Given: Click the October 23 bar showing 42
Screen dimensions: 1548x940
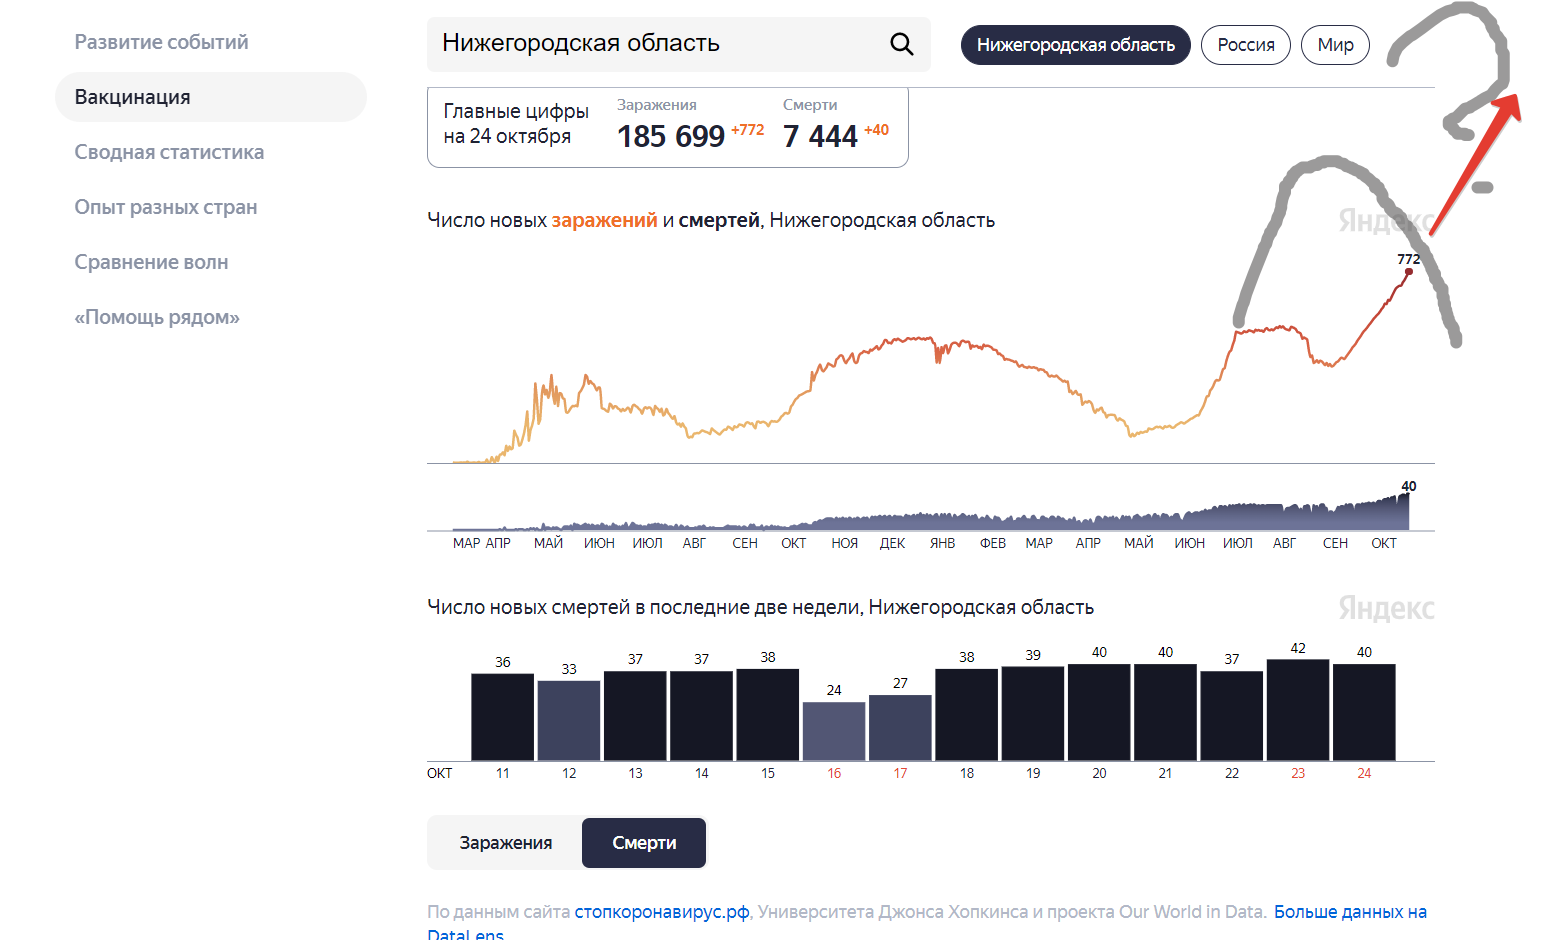Looking at the screenshot, I should click(1297, 710).
